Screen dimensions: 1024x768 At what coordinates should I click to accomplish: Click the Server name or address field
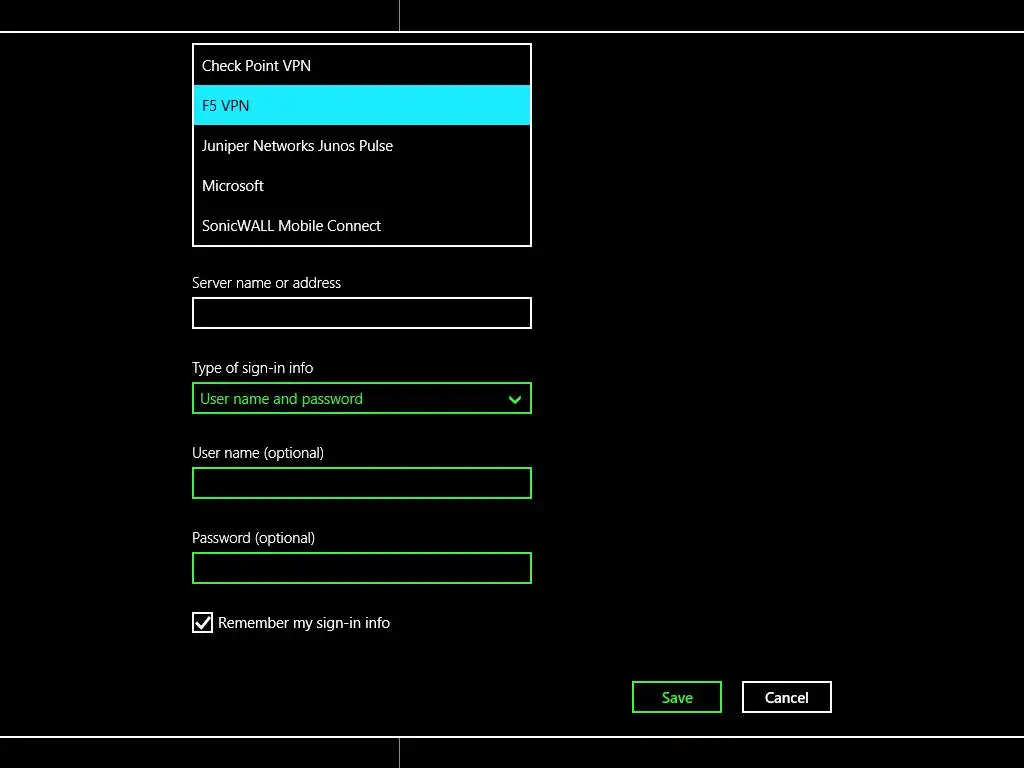(362, 313)
